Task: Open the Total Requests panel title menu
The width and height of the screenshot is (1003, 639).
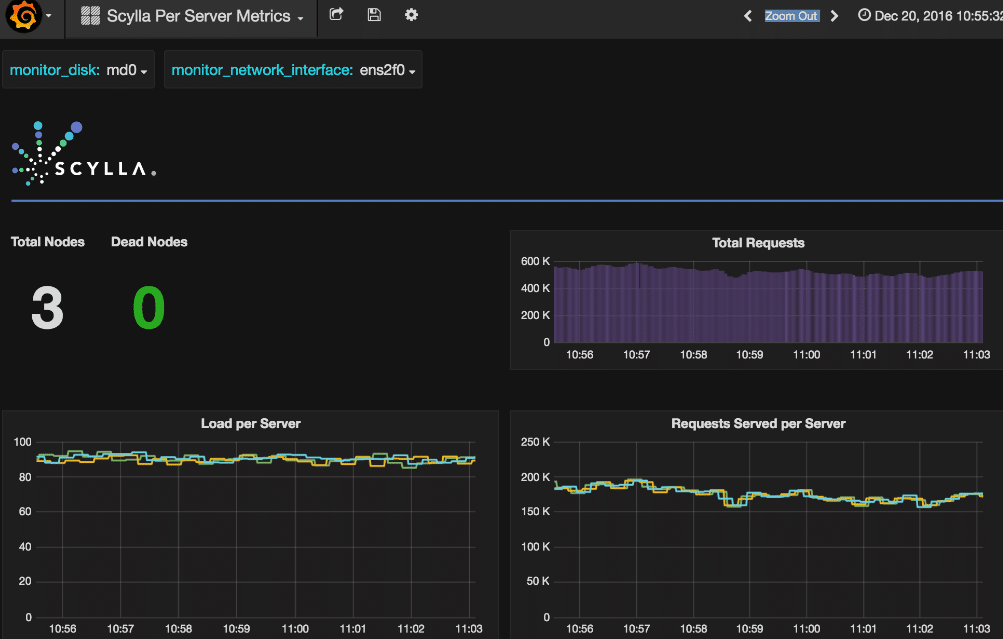Action: [757, 243]
